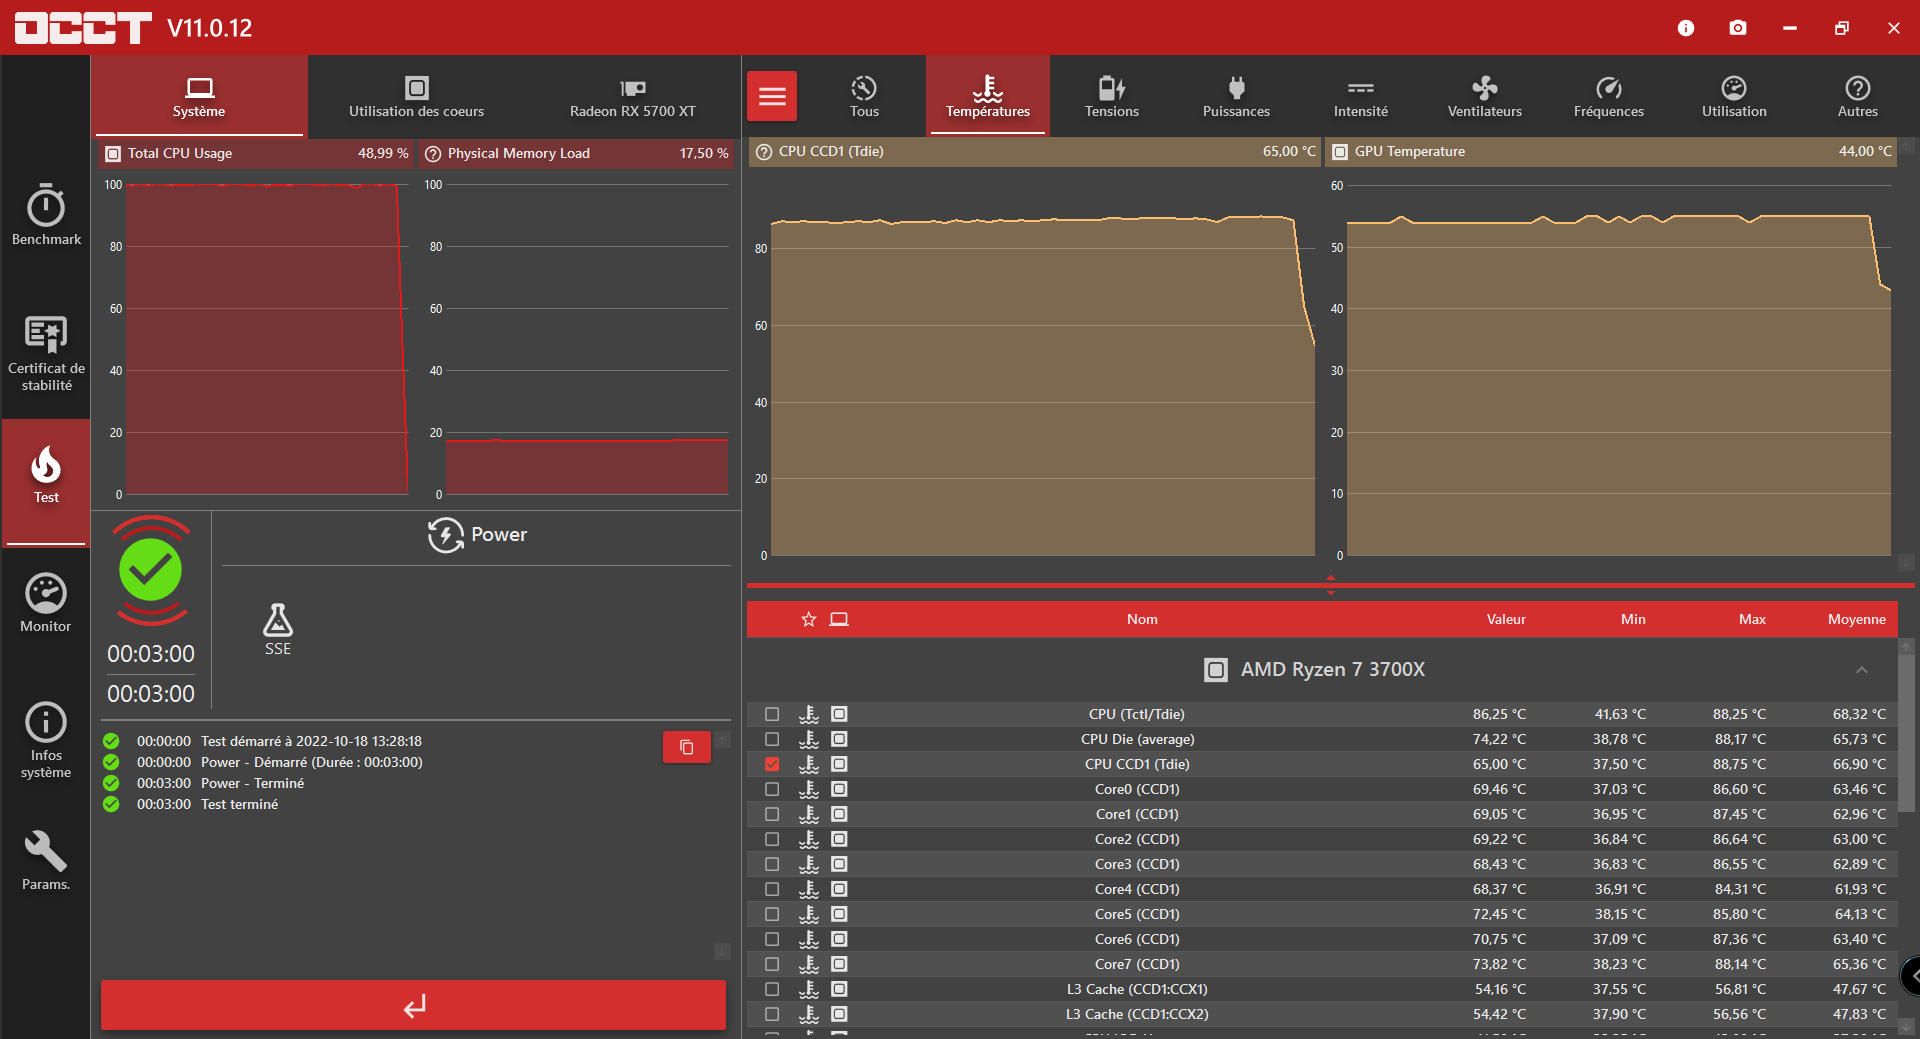Image resolution: width=1920 pixels, height=1039 pixels.
Task: Uncheck the CPU CCD1 (Tdie) checkbox
Action: pyautogui.click(x=772, y=764)
